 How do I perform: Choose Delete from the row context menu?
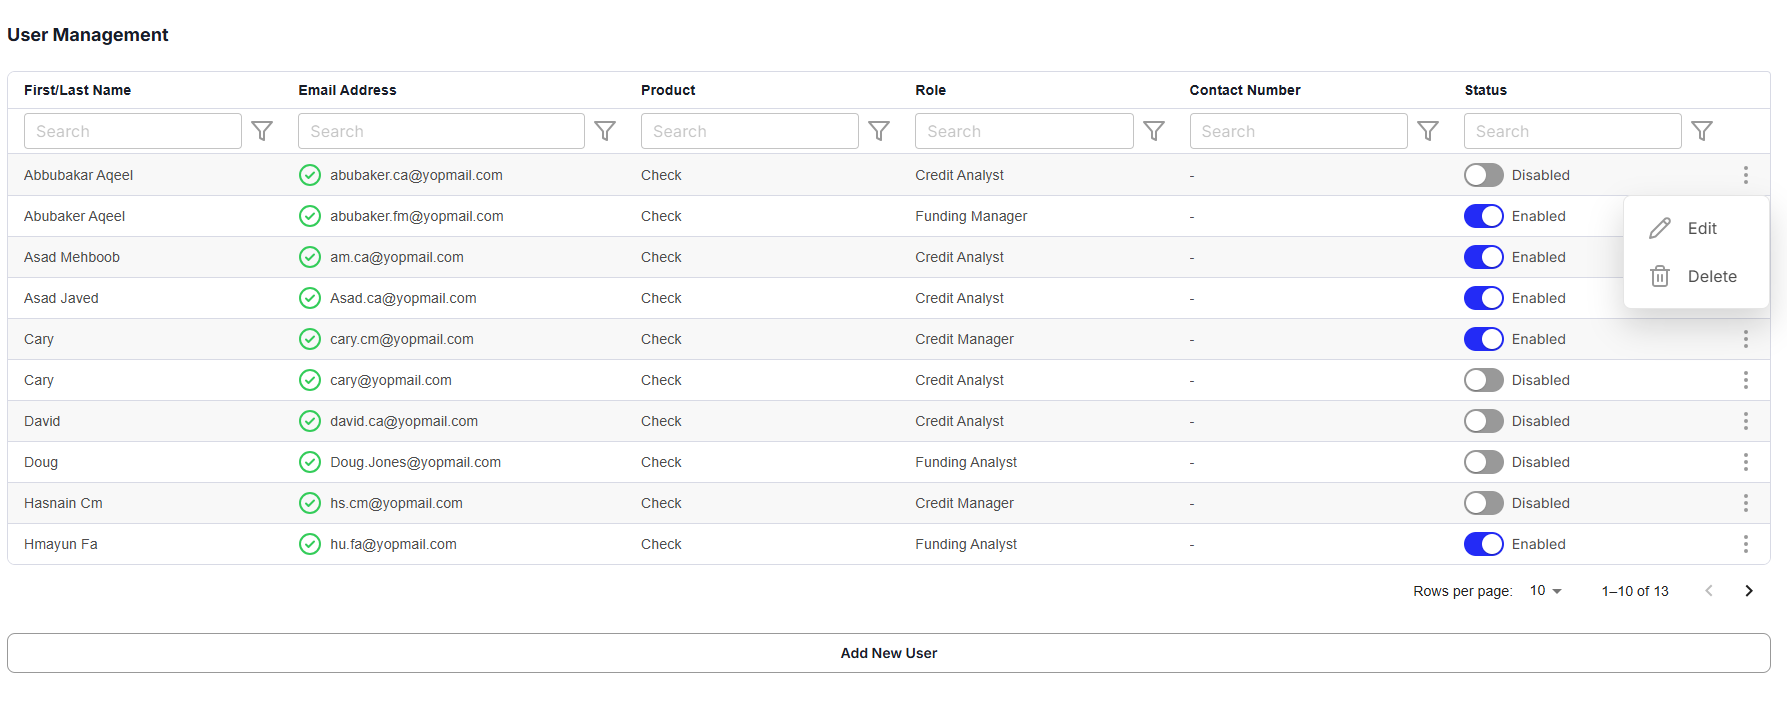(1696, 276)
